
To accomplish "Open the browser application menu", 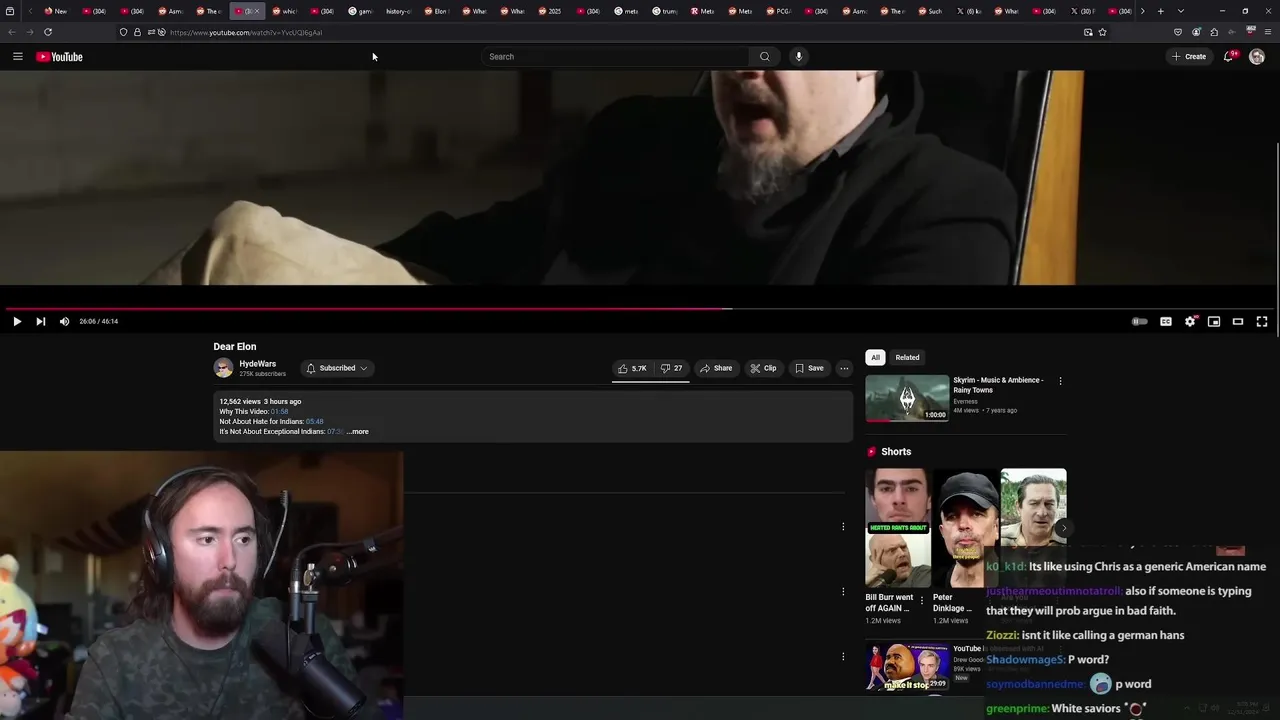I will coord(1268,32).
